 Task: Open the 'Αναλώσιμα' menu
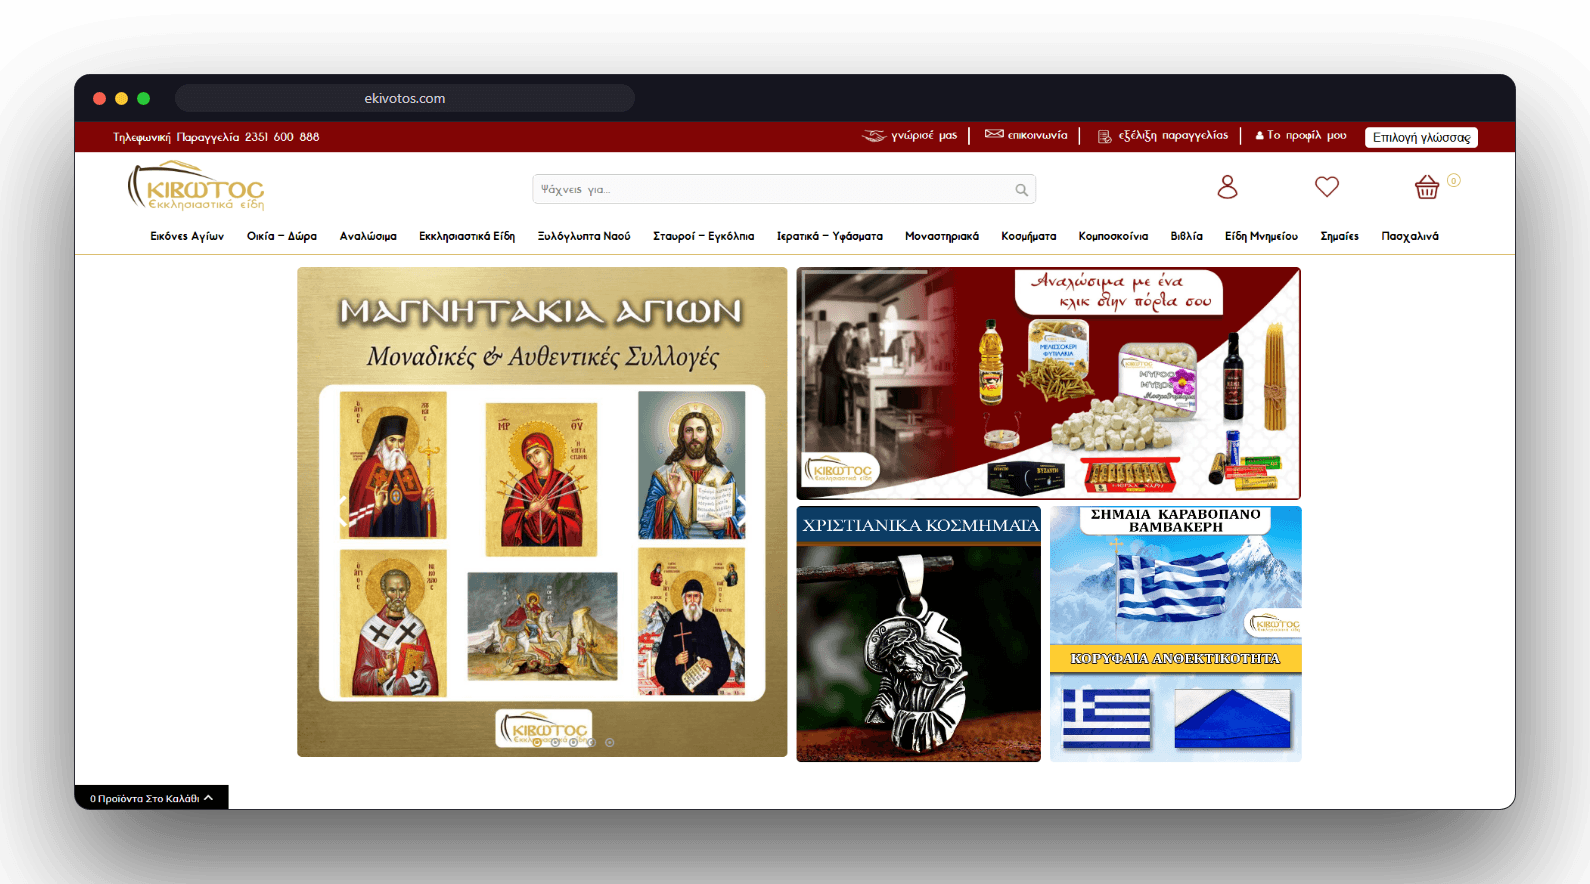368,237
